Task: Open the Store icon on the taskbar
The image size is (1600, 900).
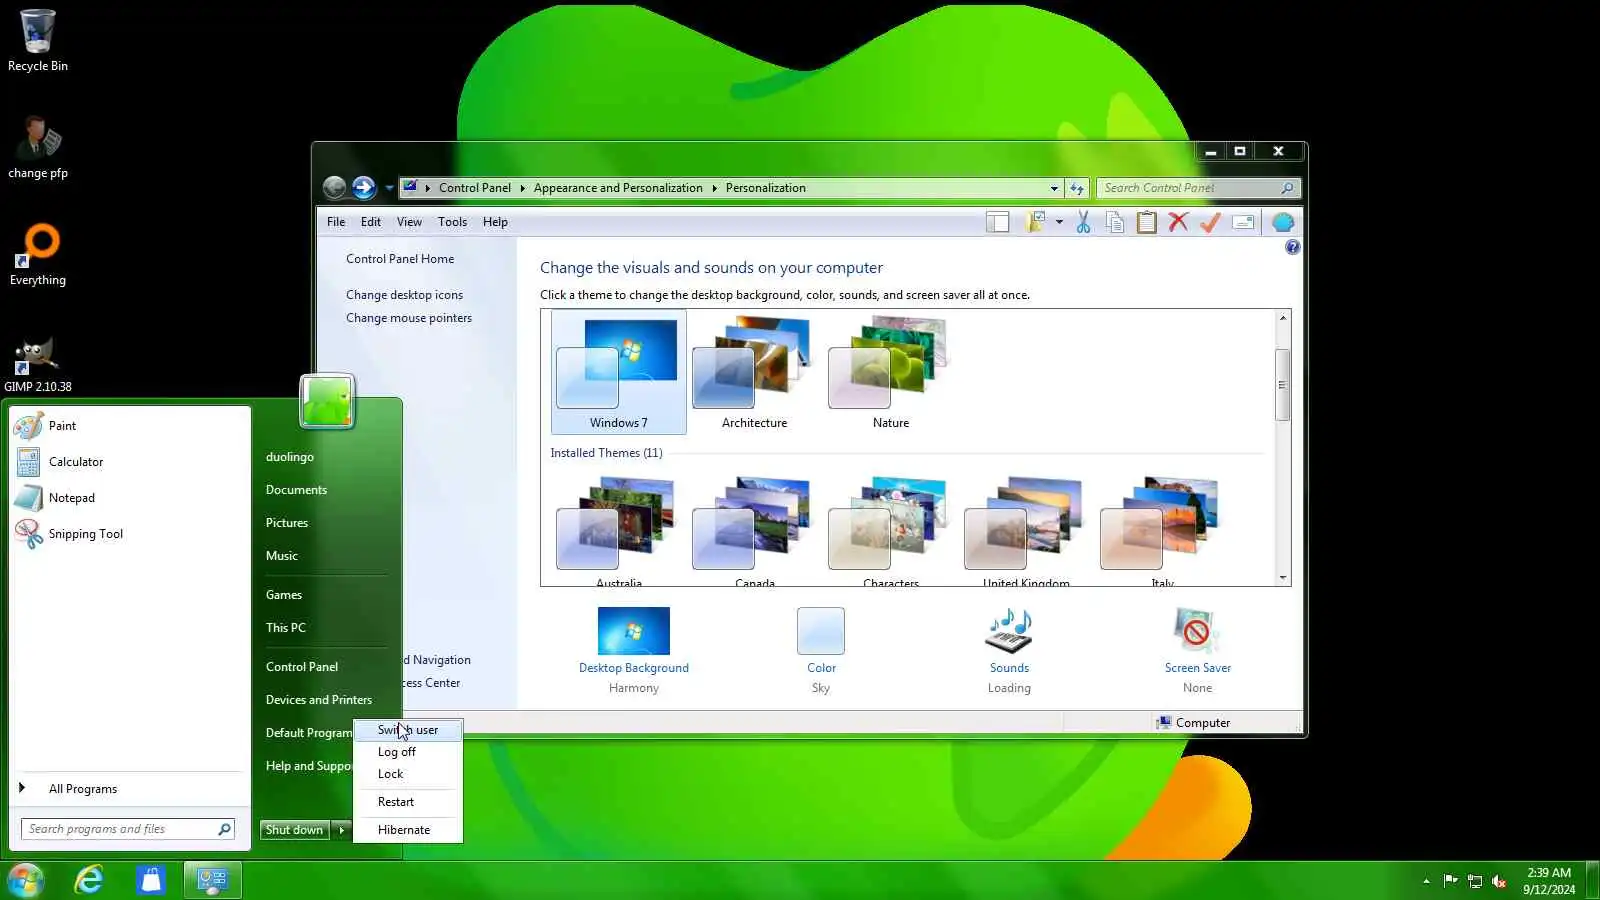Action: pos(151,880)
